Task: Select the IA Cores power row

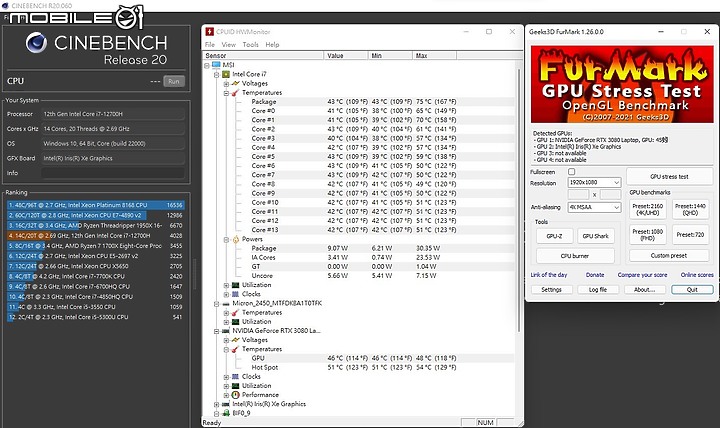Action: (360, 257)
